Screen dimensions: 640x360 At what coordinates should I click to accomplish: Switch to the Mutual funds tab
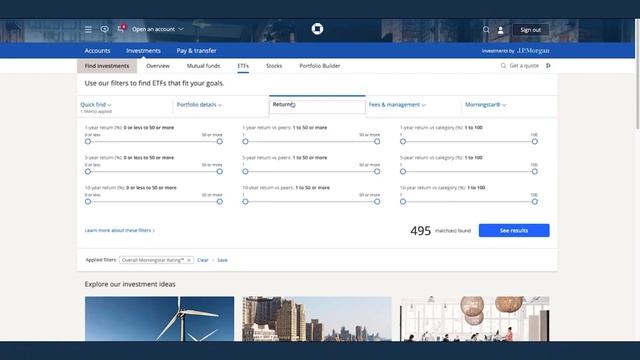point(203,66)
